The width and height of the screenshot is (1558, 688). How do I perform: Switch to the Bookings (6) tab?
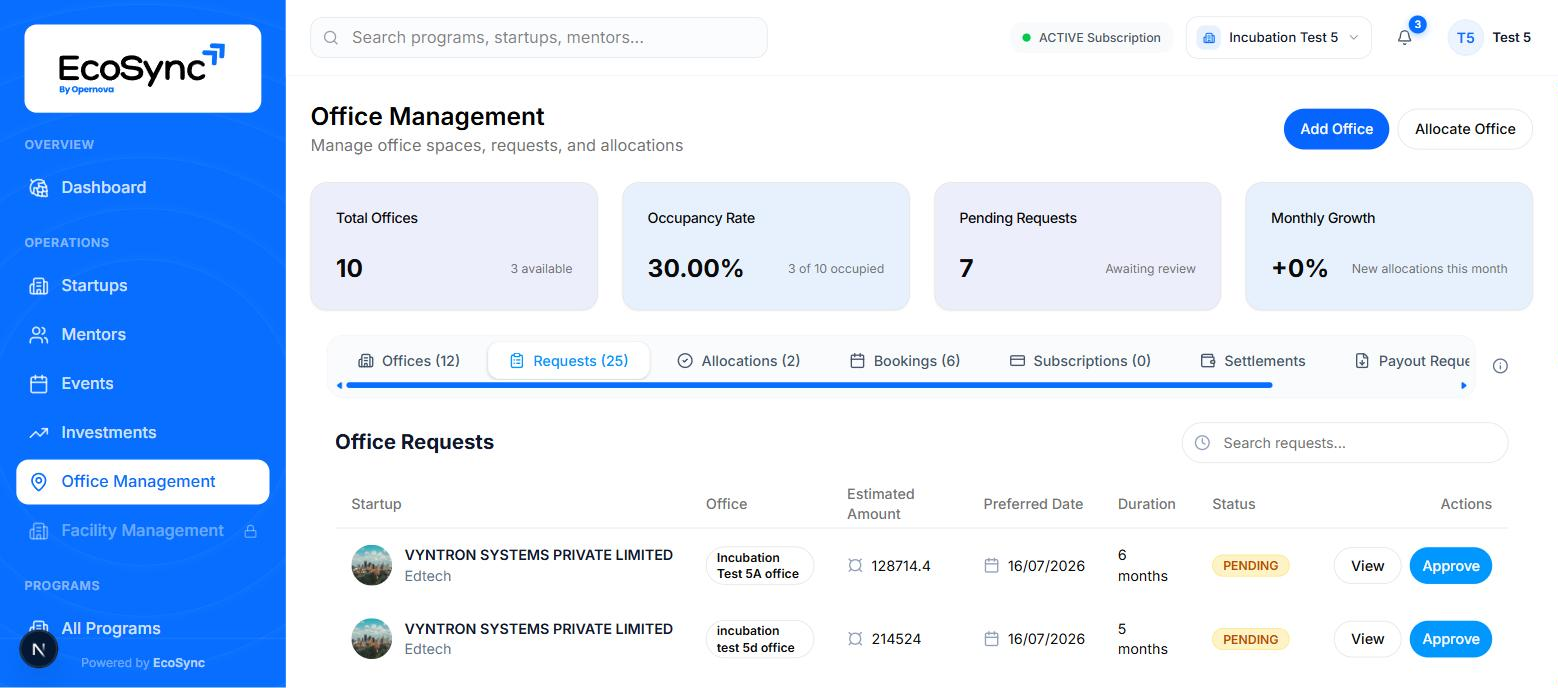click(905, 361)
